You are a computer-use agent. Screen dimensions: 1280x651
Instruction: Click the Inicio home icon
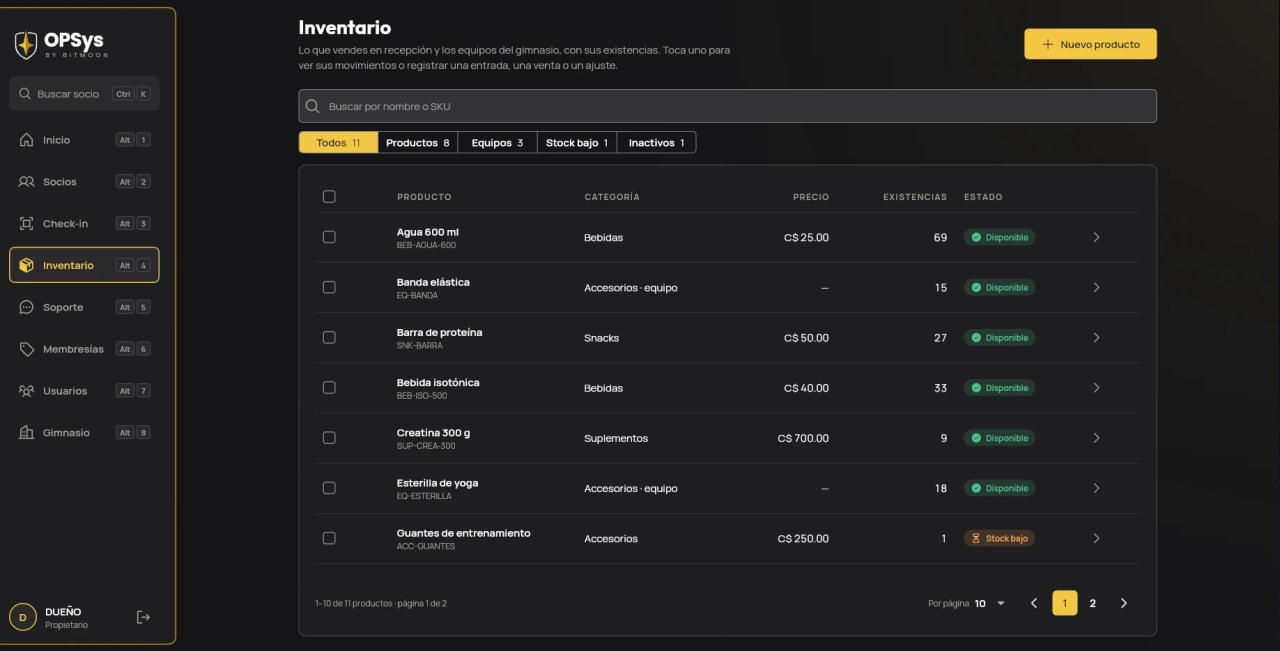tap(26, 140)
